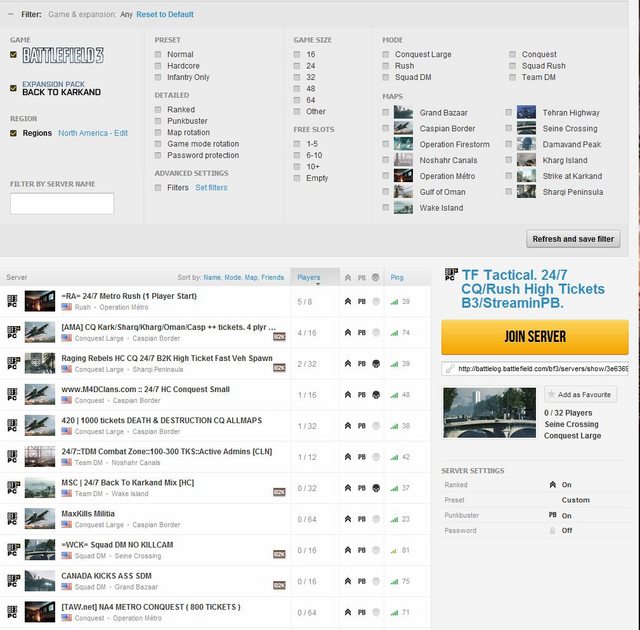Sort servers by Ping column
This screenshot has height=630, width=640.
pos(397,277)
